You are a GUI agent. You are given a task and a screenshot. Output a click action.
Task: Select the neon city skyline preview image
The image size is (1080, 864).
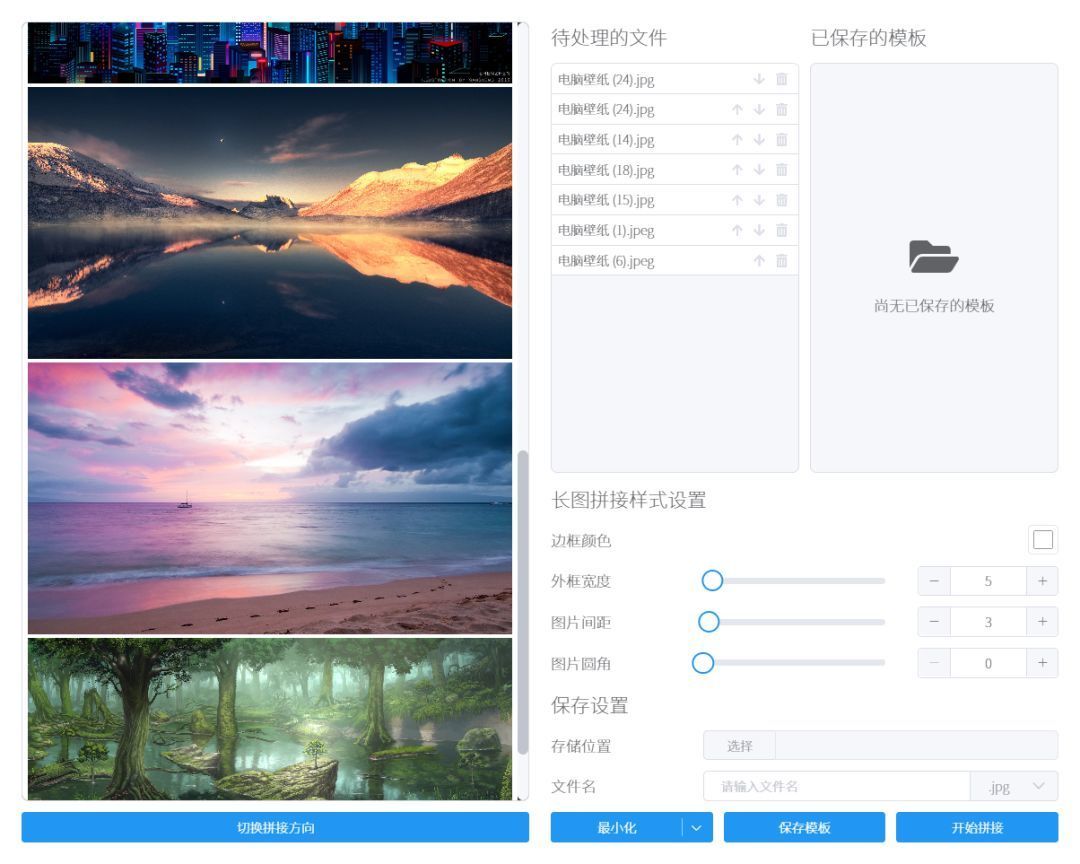[x=270, y=53]
